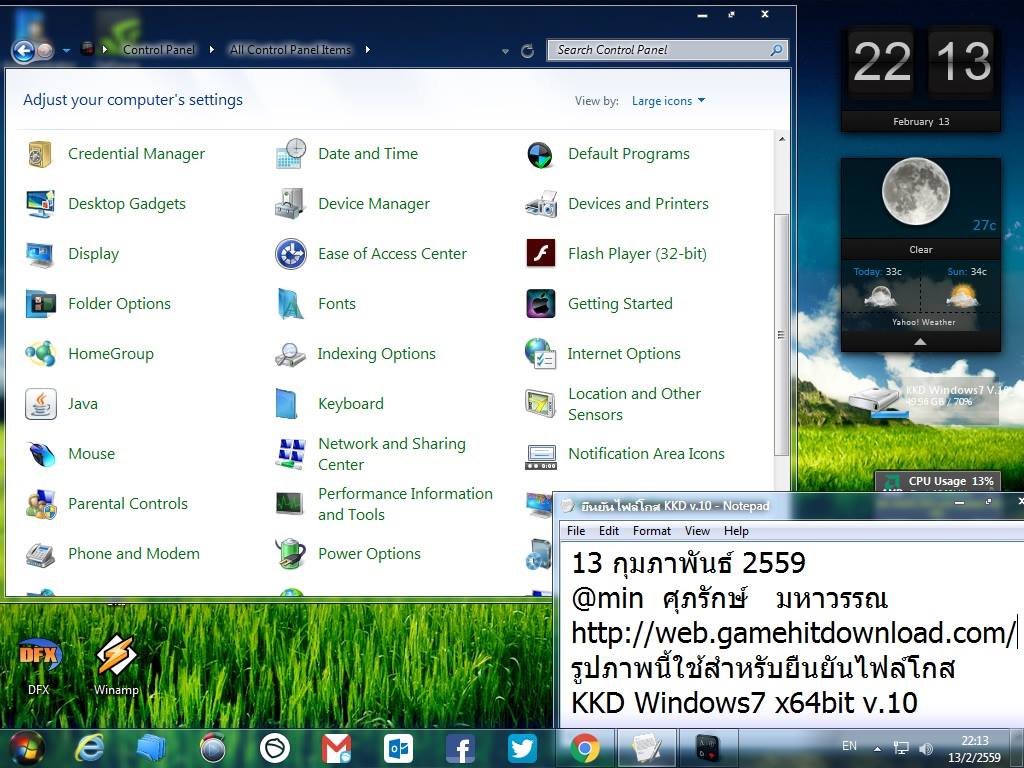Open the Date and Time link
This screenshot has height=768, width=1024.
[368, 154]
